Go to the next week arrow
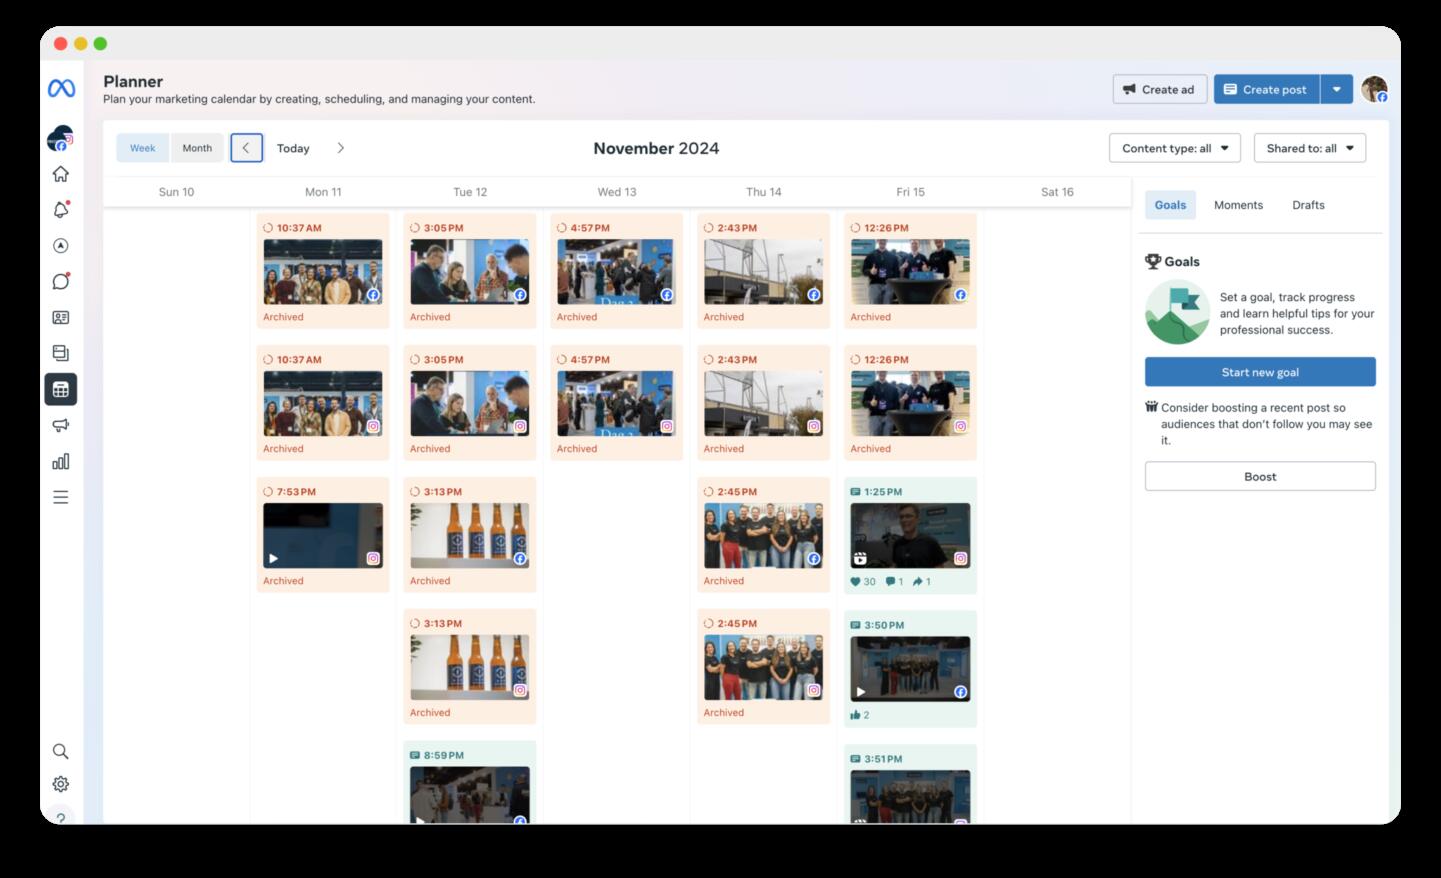This screenshot has height=878, width=1441. pyautogui.click(x=341, y=148)
